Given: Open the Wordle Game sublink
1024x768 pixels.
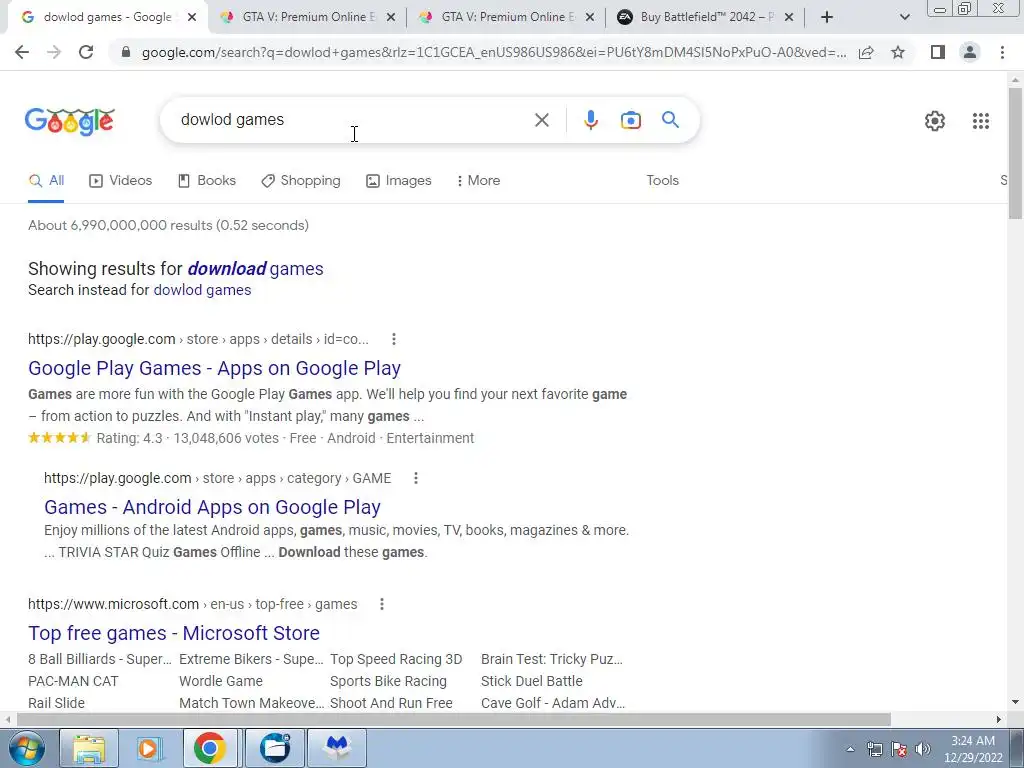Looking at the screenshot, I should (221, 681).
